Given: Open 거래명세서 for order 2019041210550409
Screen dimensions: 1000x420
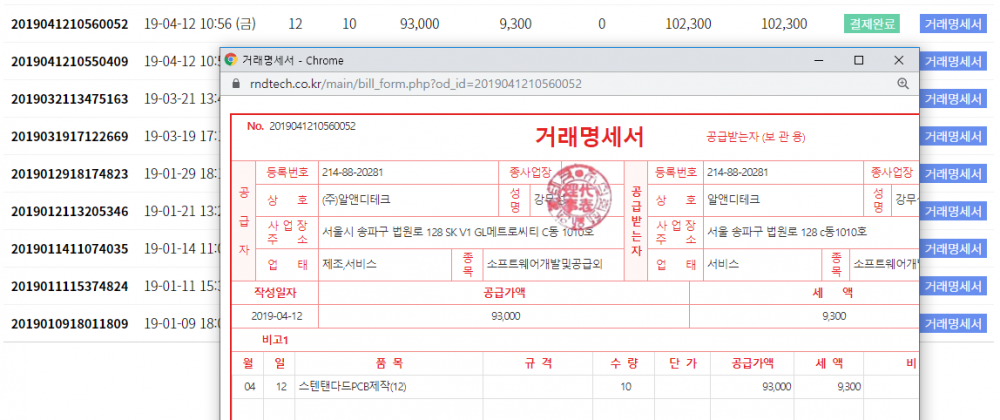Looking at the screenshot, I should 953,62.
